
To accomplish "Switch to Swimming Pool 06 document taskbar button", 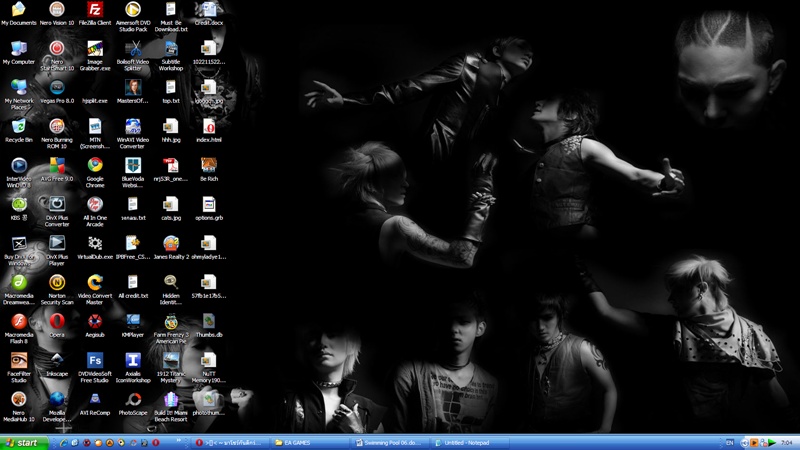I will click(391, 443).
